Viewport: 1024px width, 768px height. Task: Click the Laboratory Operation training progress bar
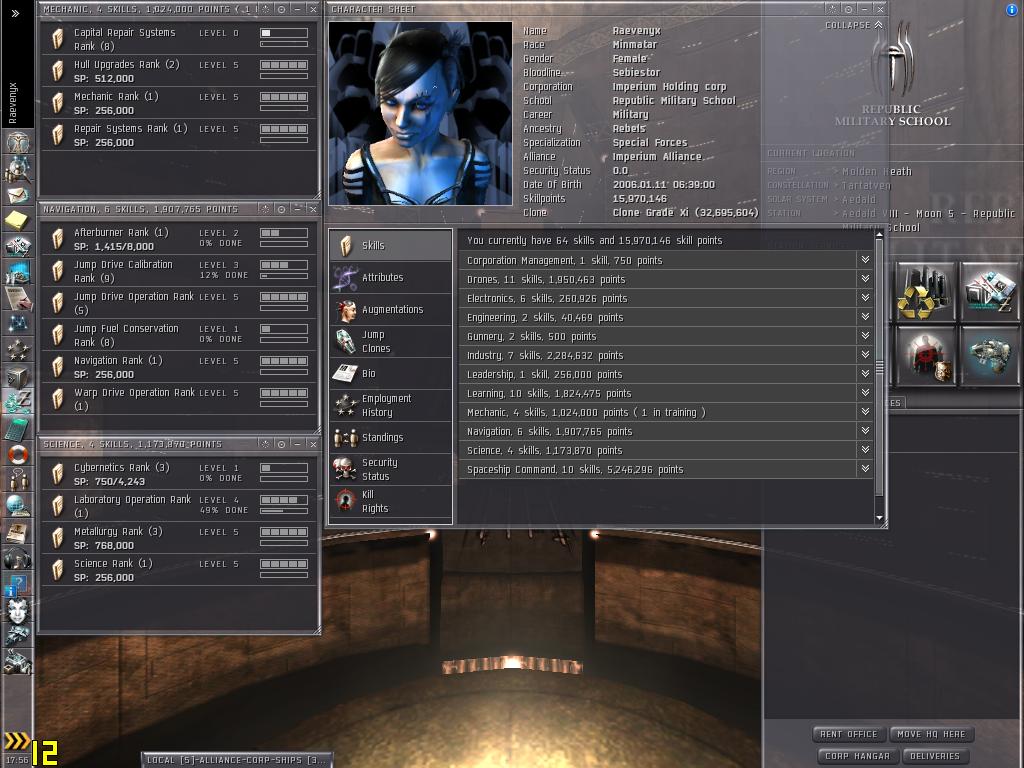tap(283, 511)
